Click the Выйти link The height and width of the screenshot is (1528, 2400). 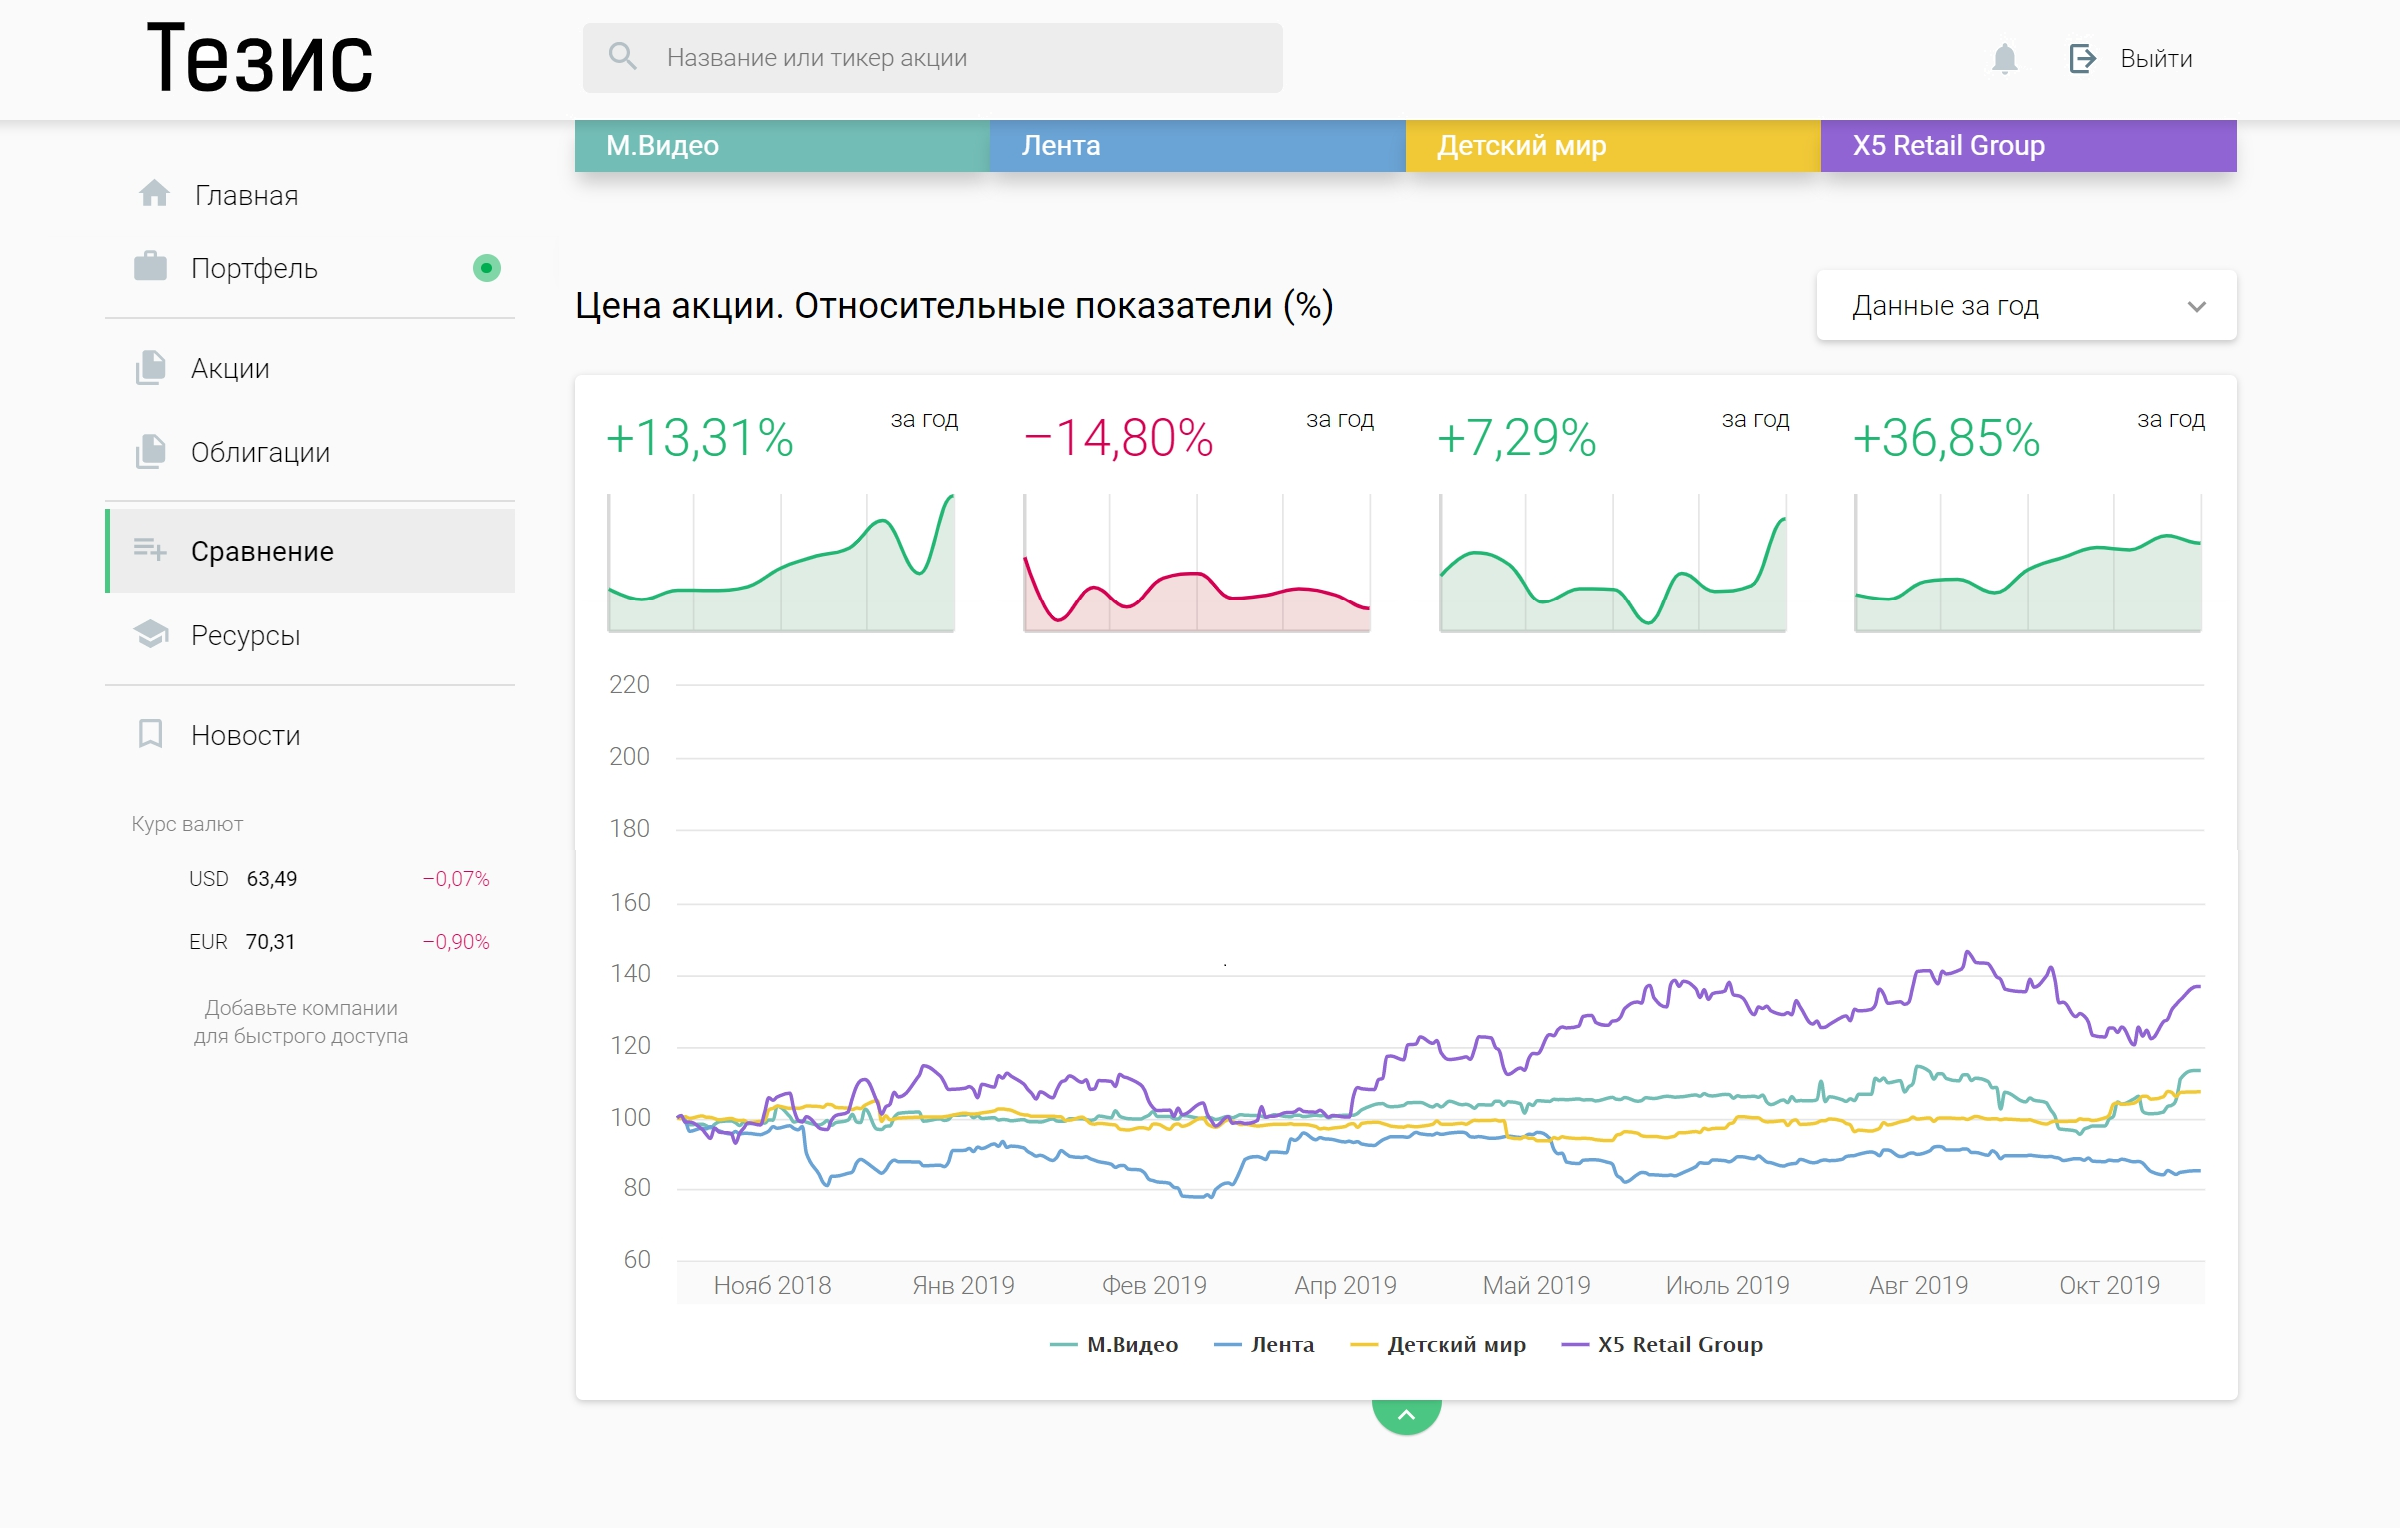click(x=2156, y=59)
